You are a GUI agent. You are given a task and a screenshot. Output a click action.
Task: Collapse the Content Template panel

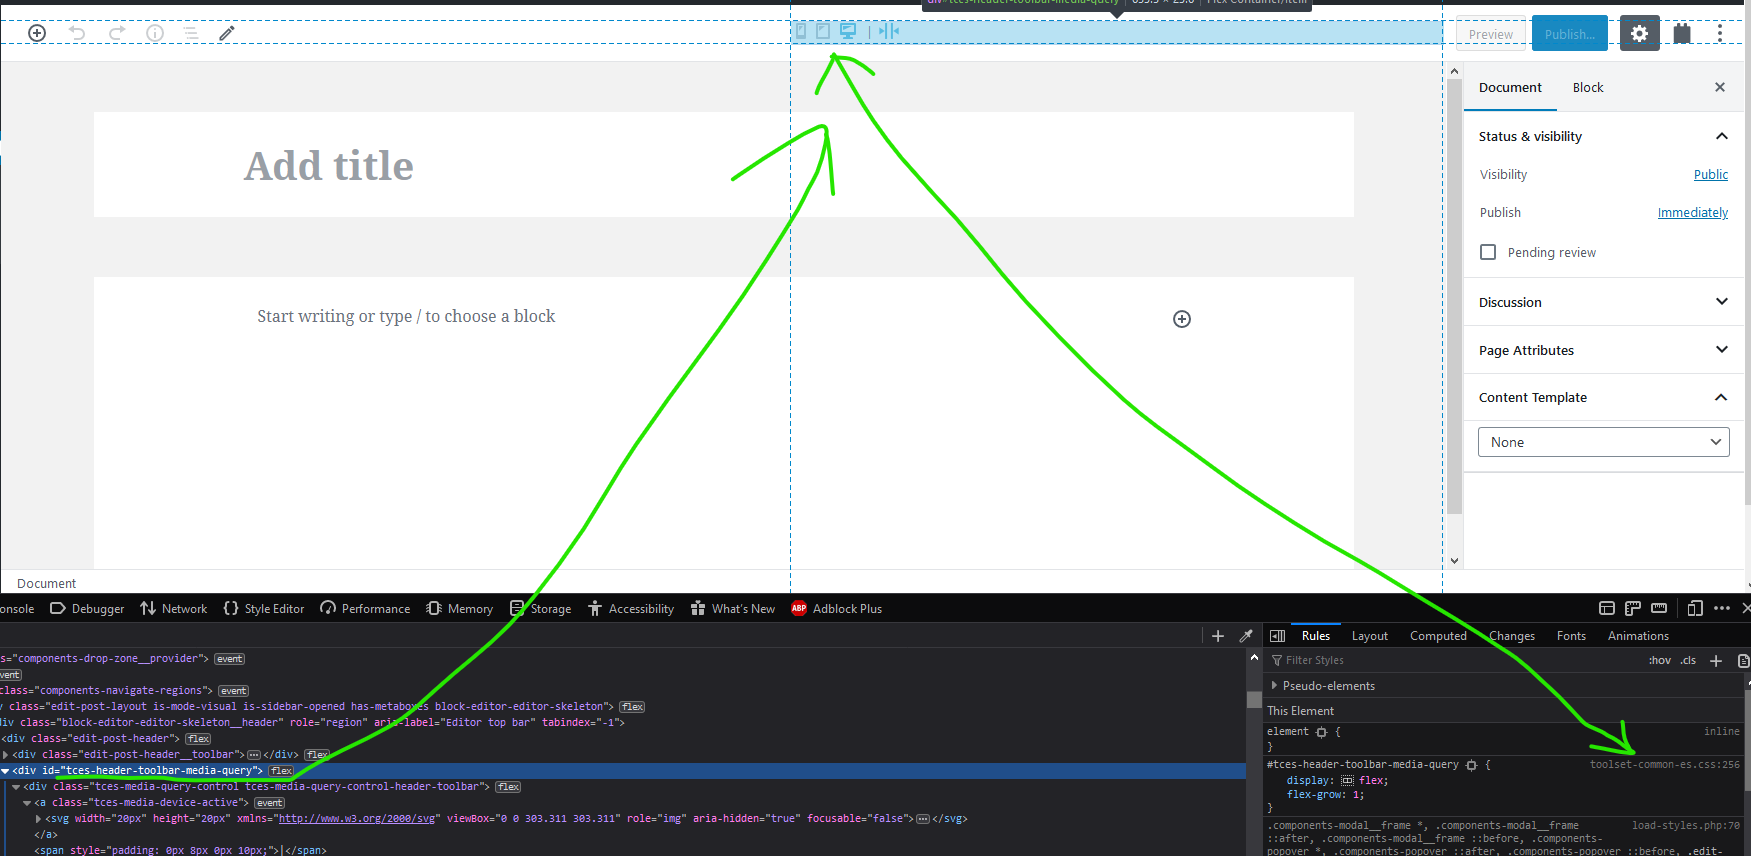1604,397
